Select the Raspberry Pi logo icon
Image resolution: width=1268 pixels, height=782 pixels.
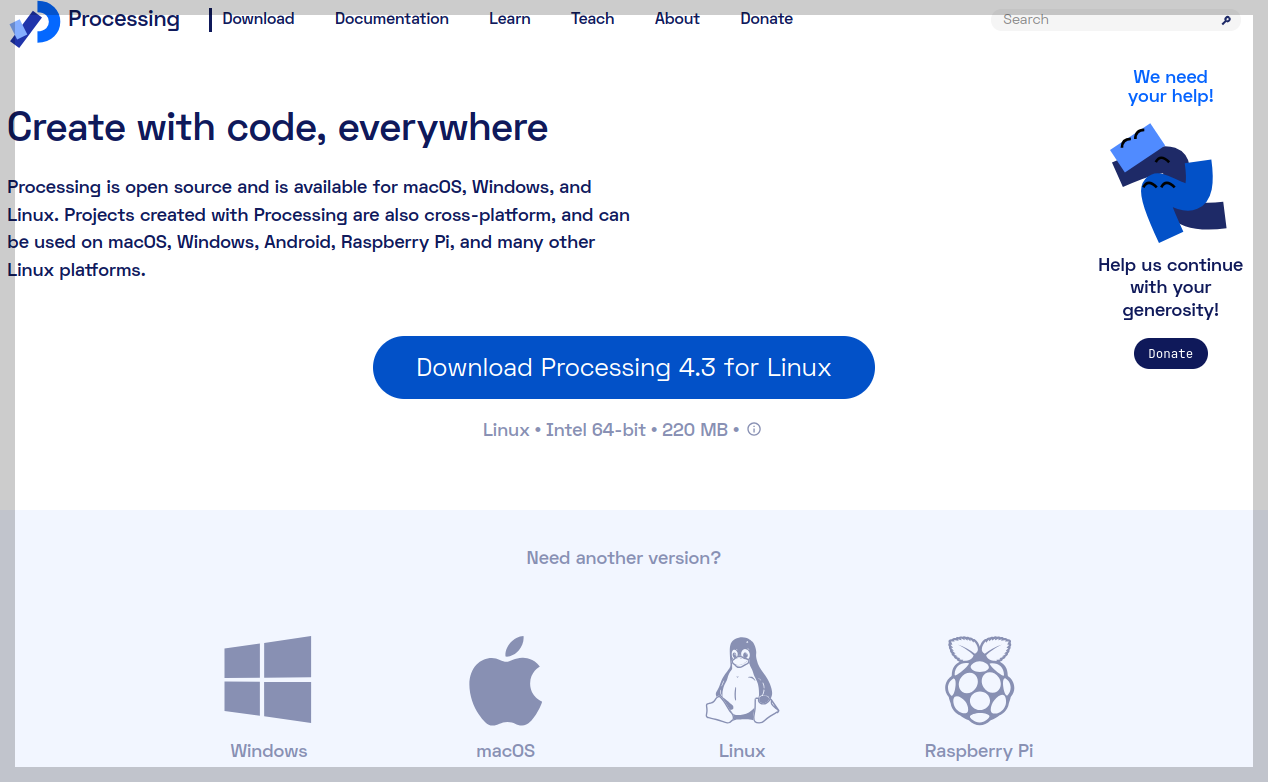[980, 679]
